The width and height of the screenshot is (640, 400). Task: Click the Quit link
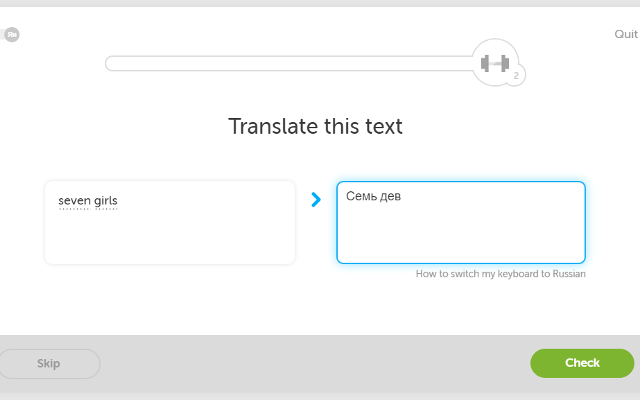pos(626,34)
